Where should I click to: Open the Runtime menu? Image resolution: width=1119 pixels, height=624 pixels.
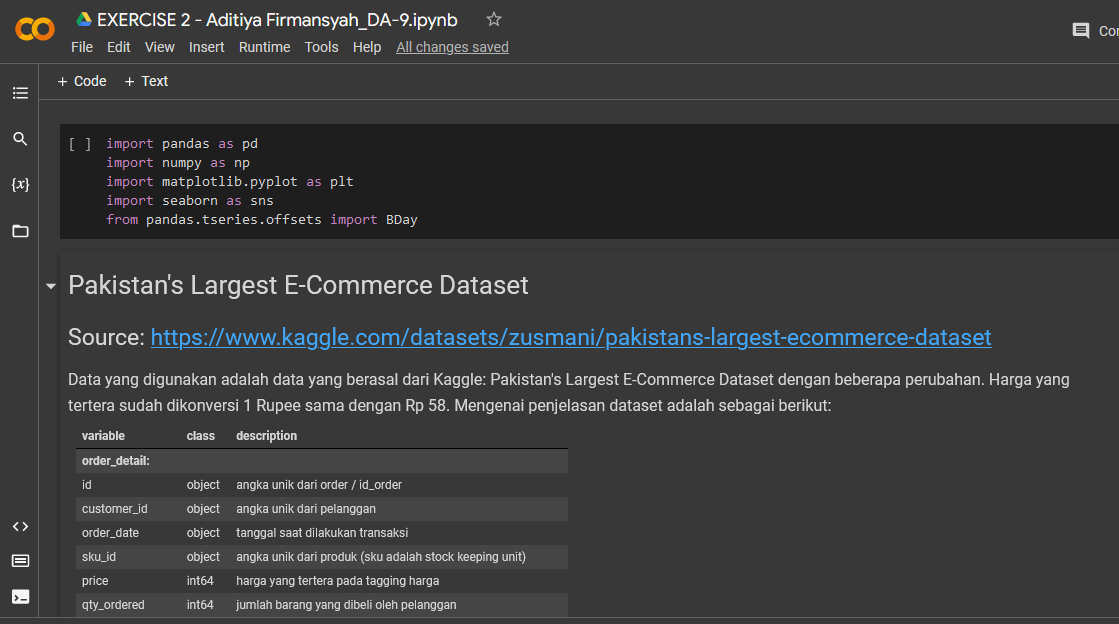pos(264,46)
